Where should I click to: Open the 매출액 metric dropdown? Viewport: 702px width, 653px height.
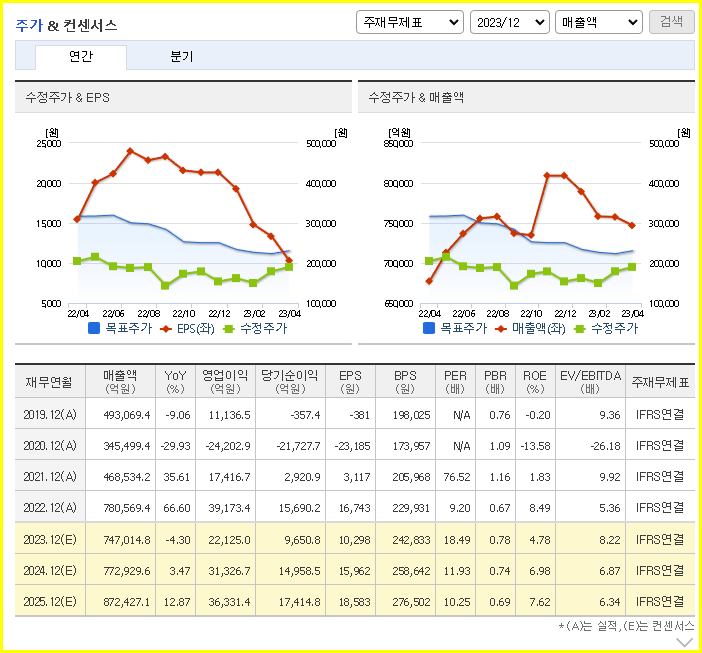click(599, 22)
